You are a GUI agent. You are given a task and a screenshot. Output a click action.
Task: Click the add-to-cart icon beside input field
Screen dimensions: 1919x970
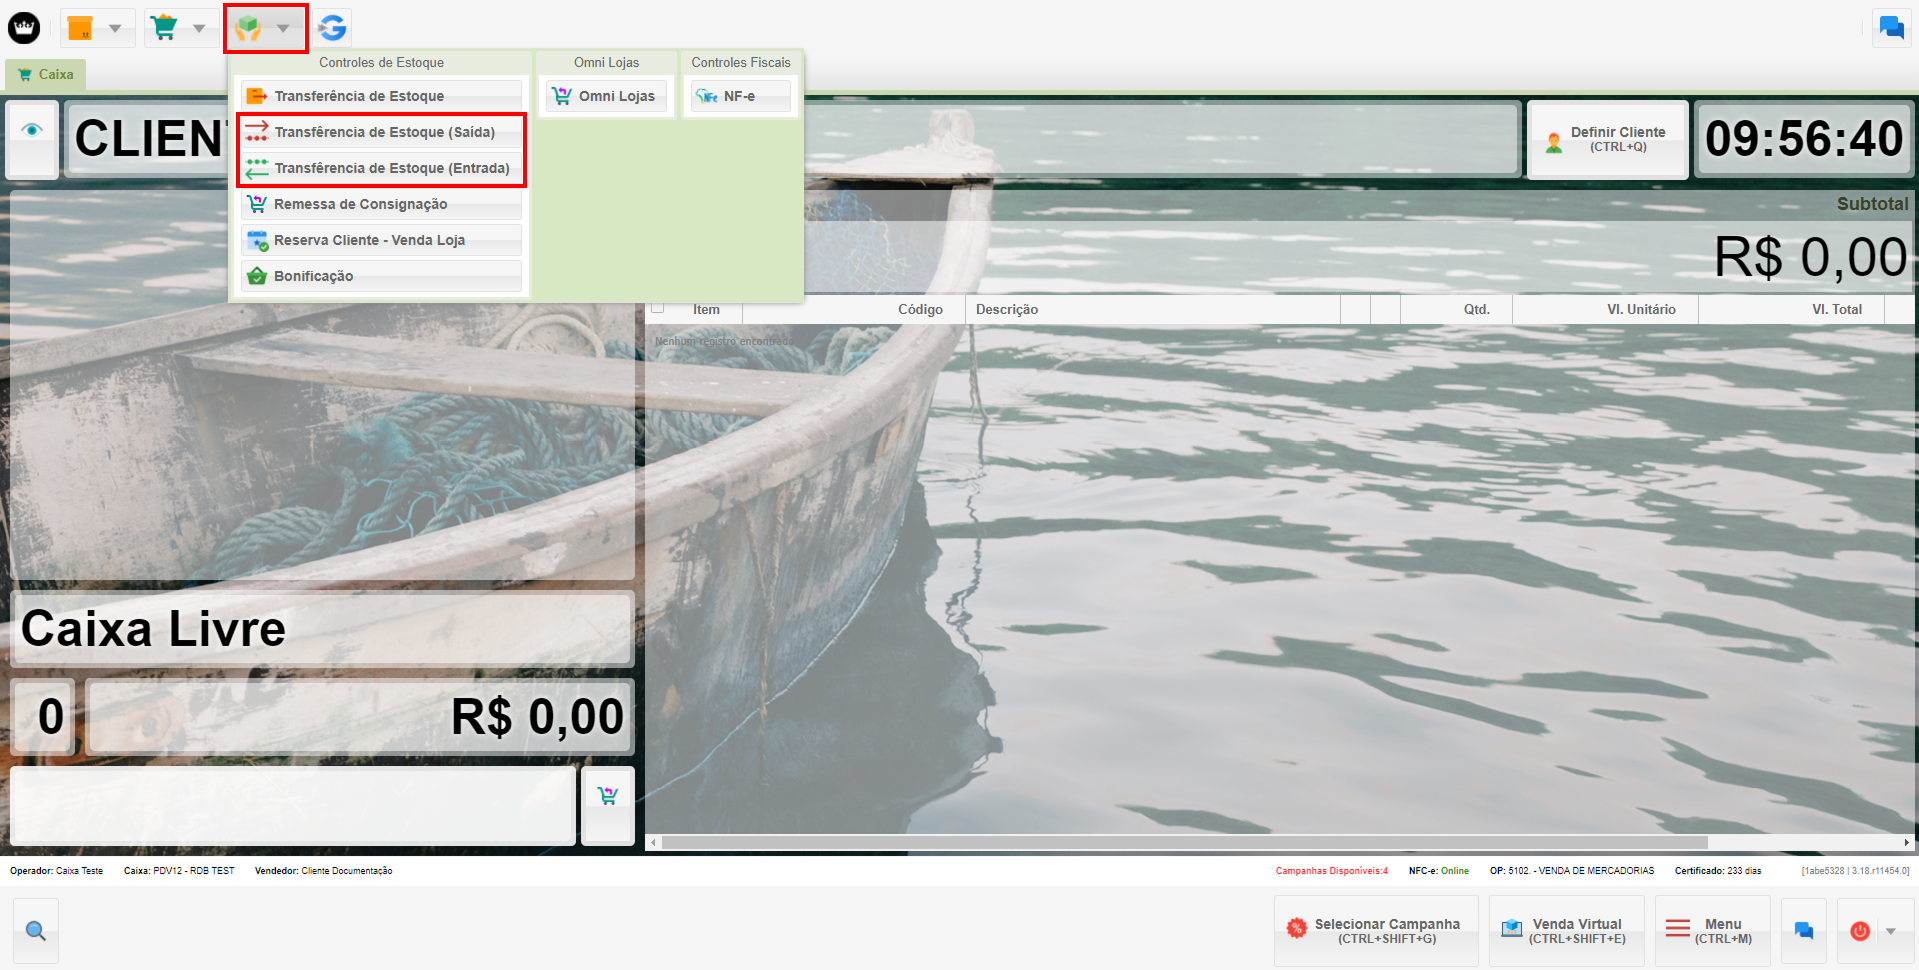tap(607, 796)
